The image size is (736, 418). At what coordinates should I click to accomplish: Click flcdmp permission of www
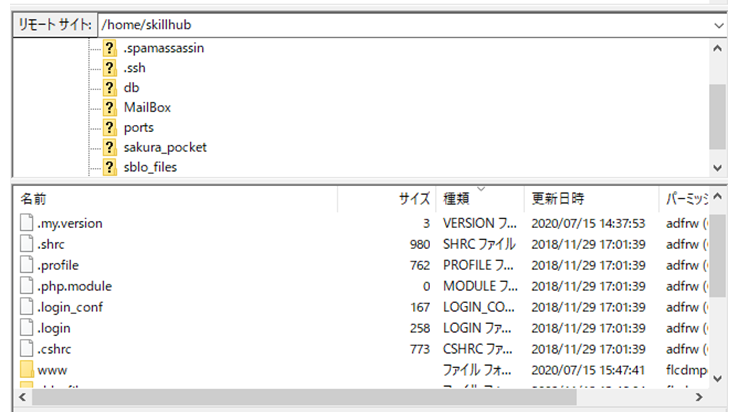686,370
